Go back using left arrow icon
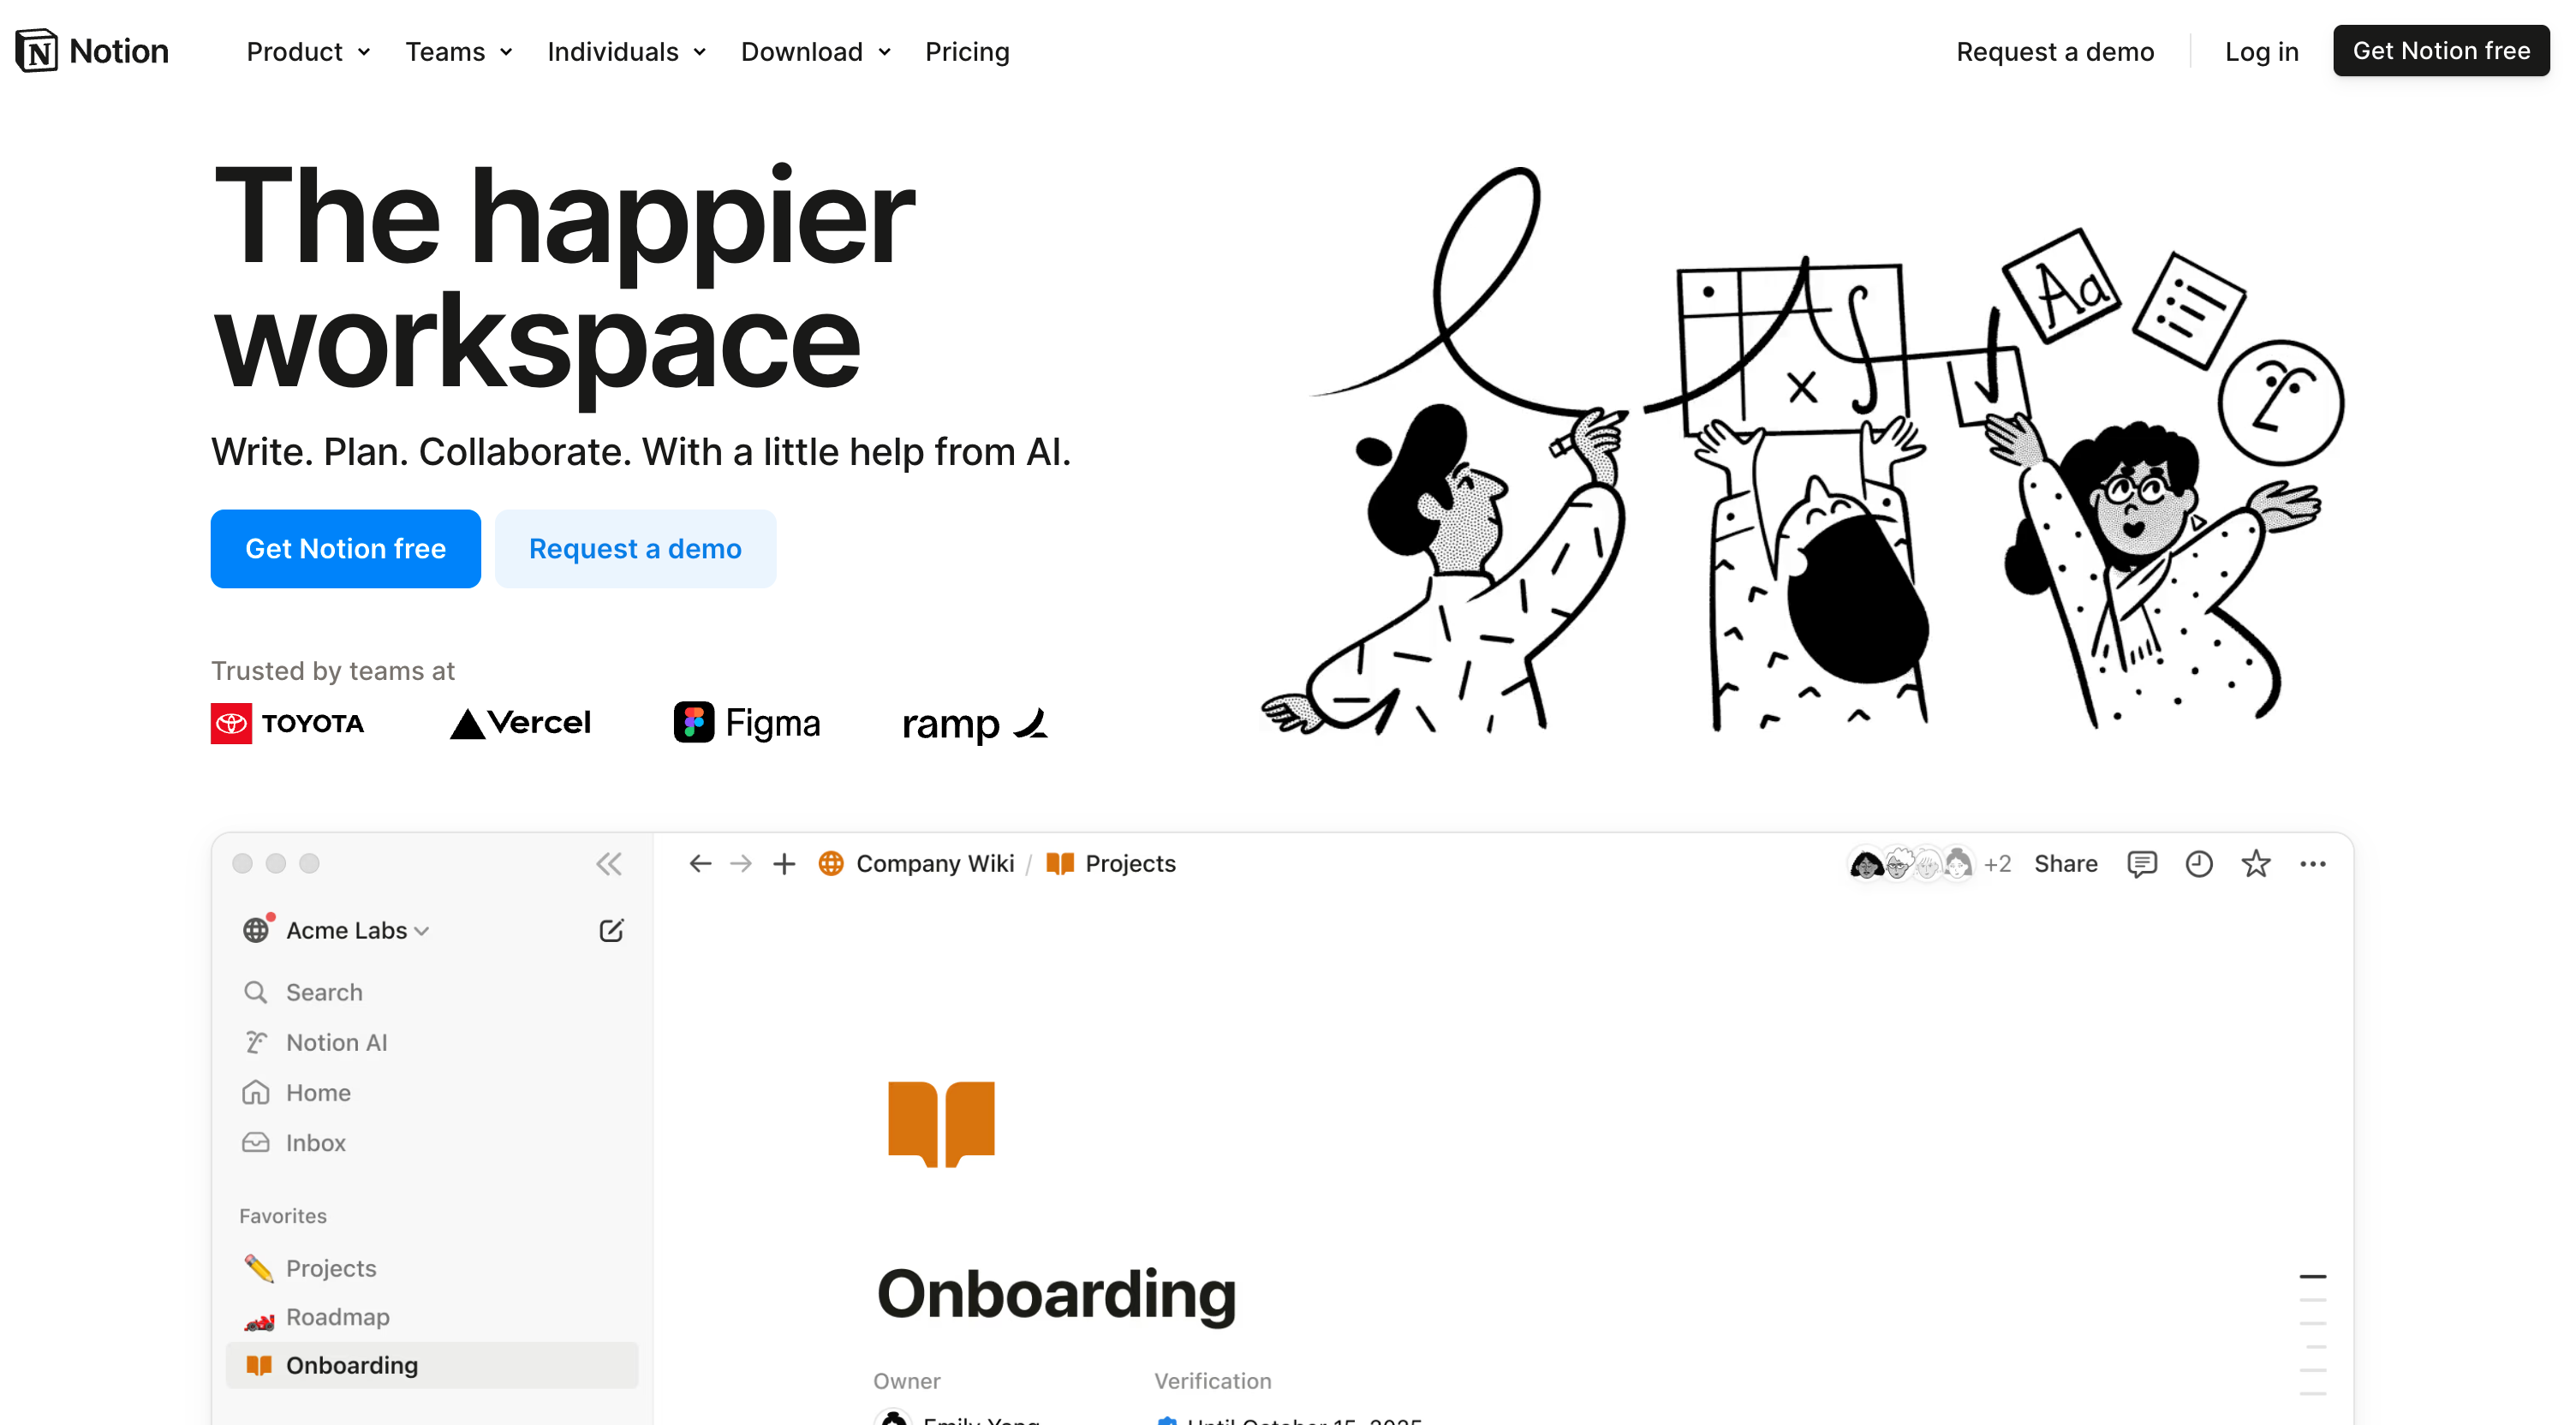Viewport: 2576px width, 1425px height. pos(700,863)
